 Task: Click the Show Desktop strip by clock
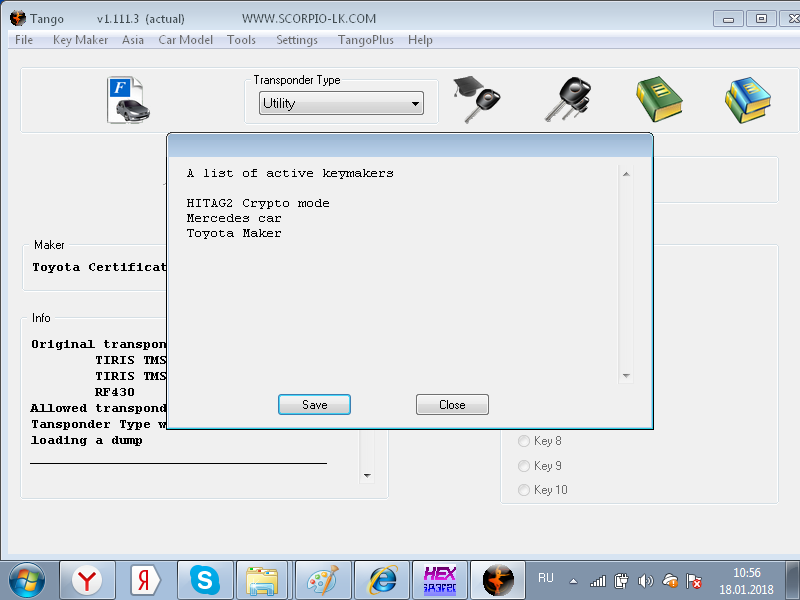[x=793, y=581]
